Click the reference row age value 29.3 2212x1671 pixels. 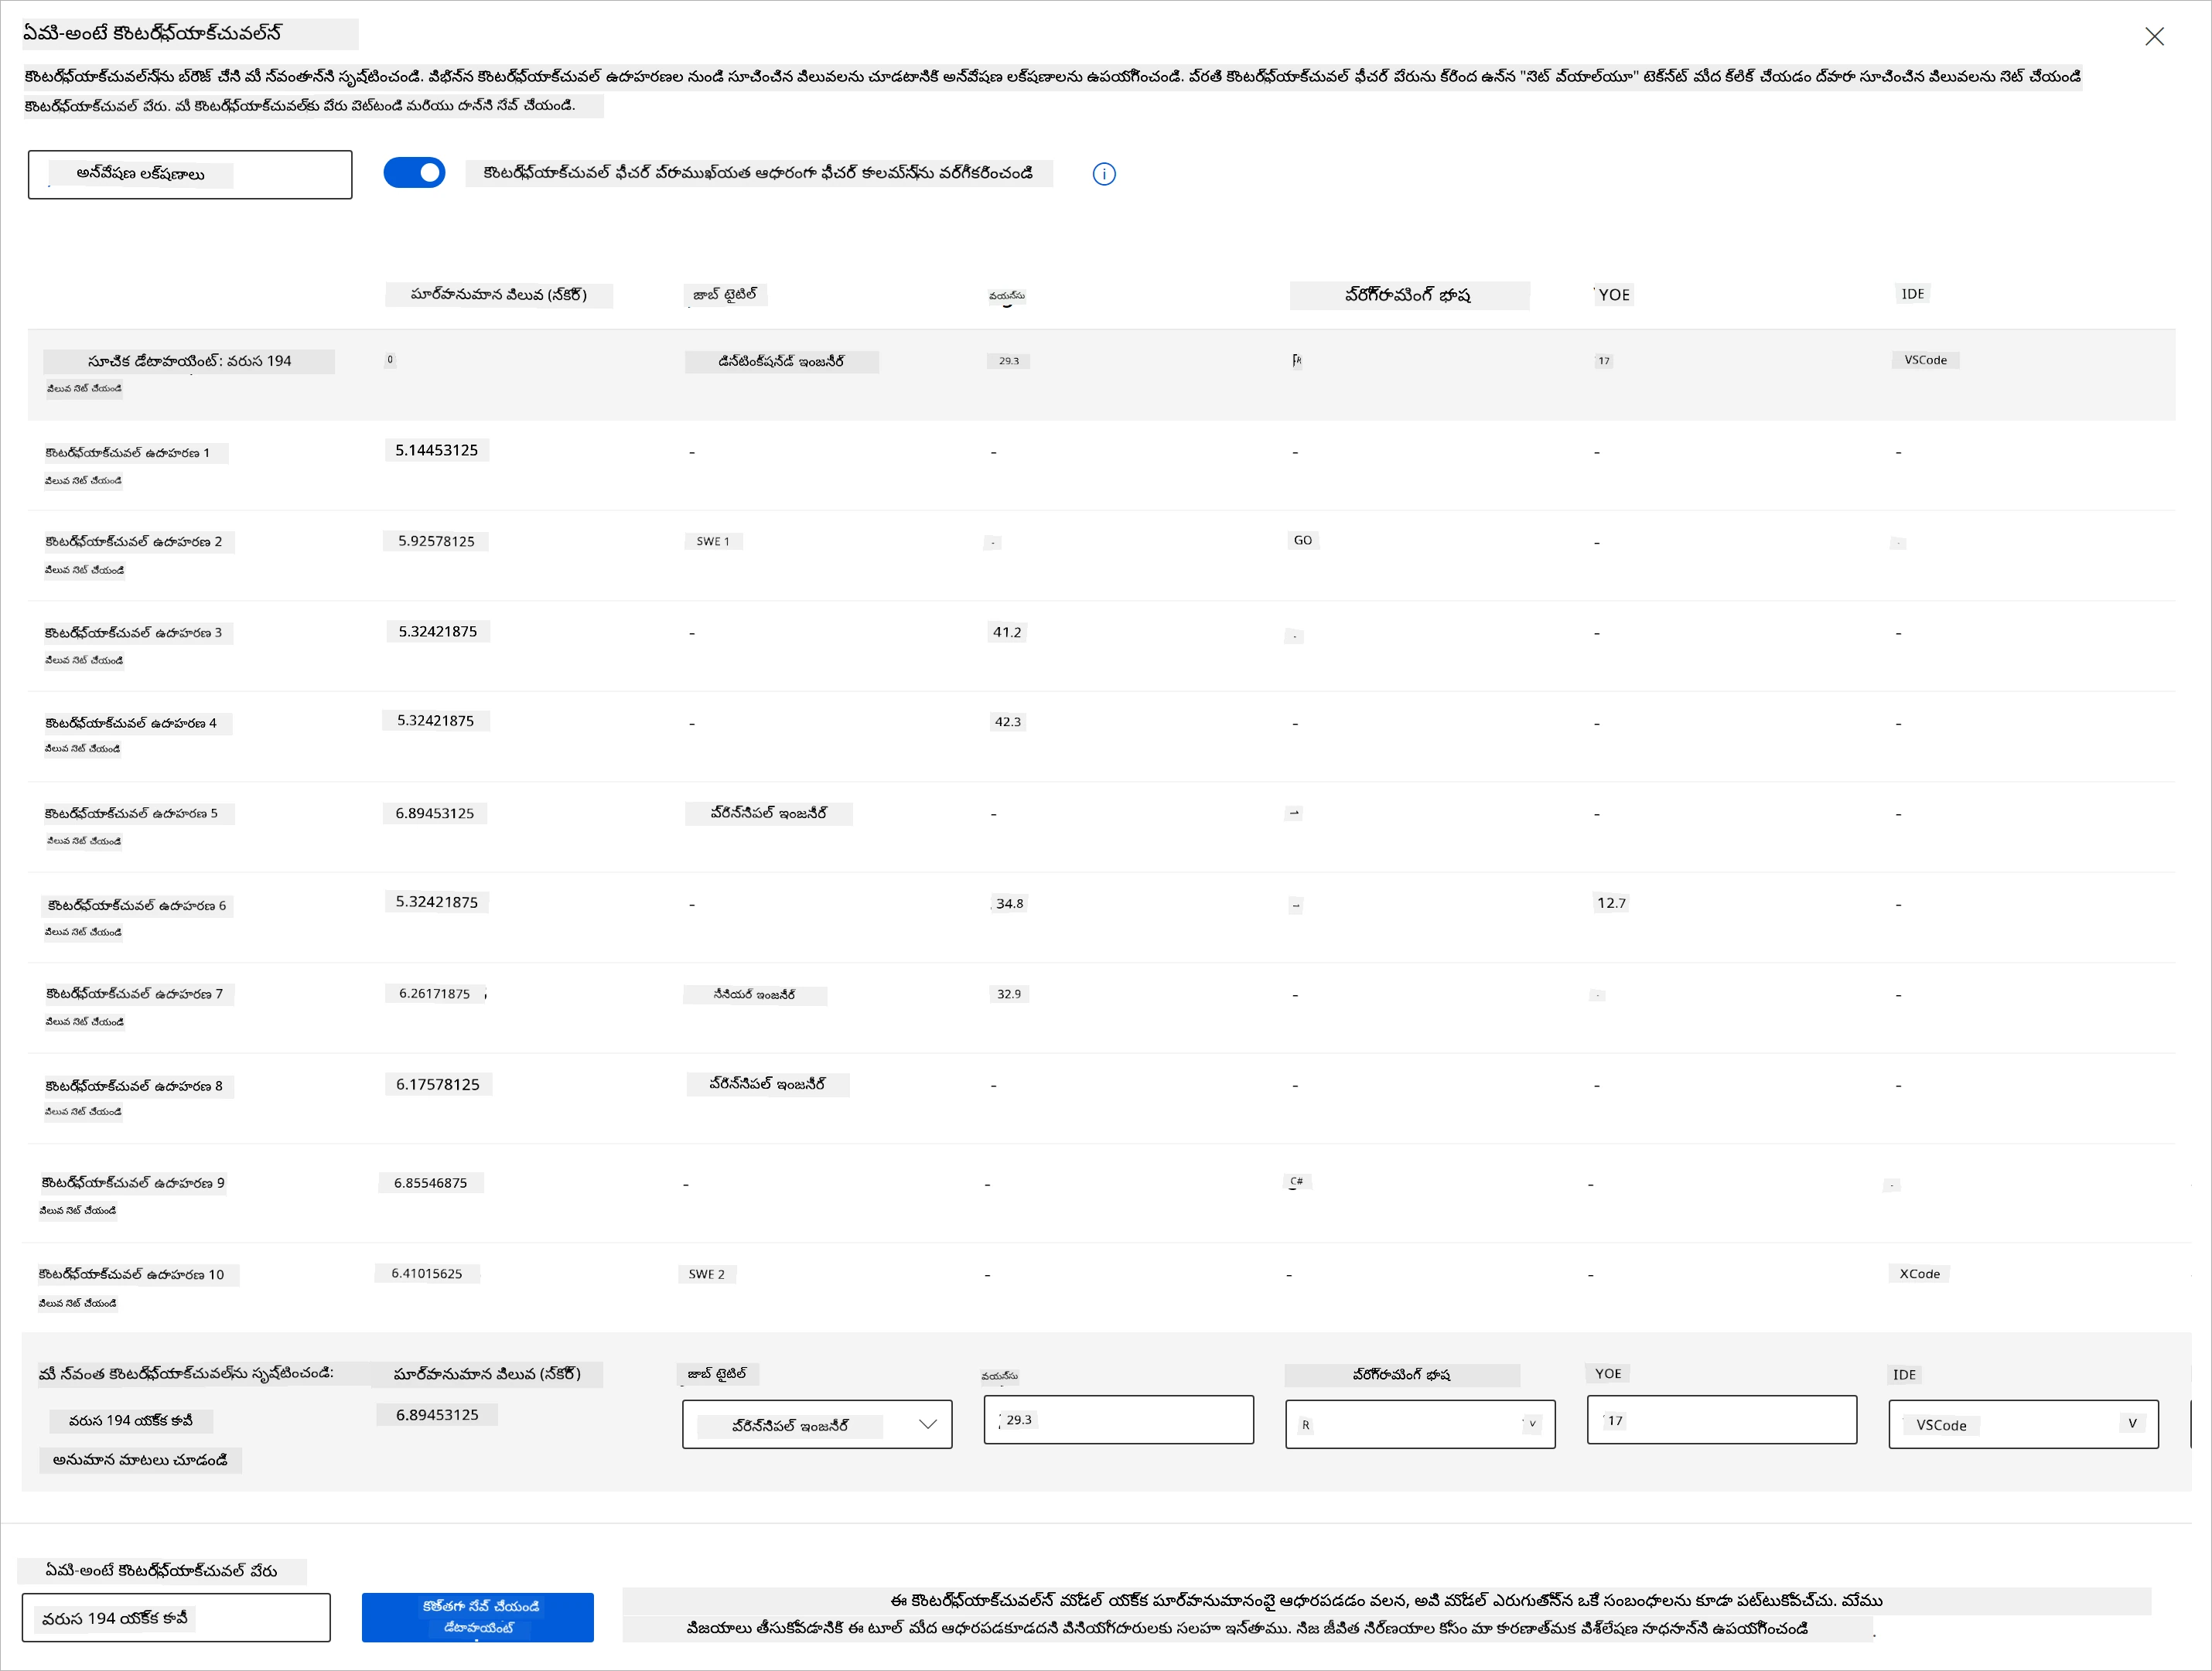[1008, 361]
